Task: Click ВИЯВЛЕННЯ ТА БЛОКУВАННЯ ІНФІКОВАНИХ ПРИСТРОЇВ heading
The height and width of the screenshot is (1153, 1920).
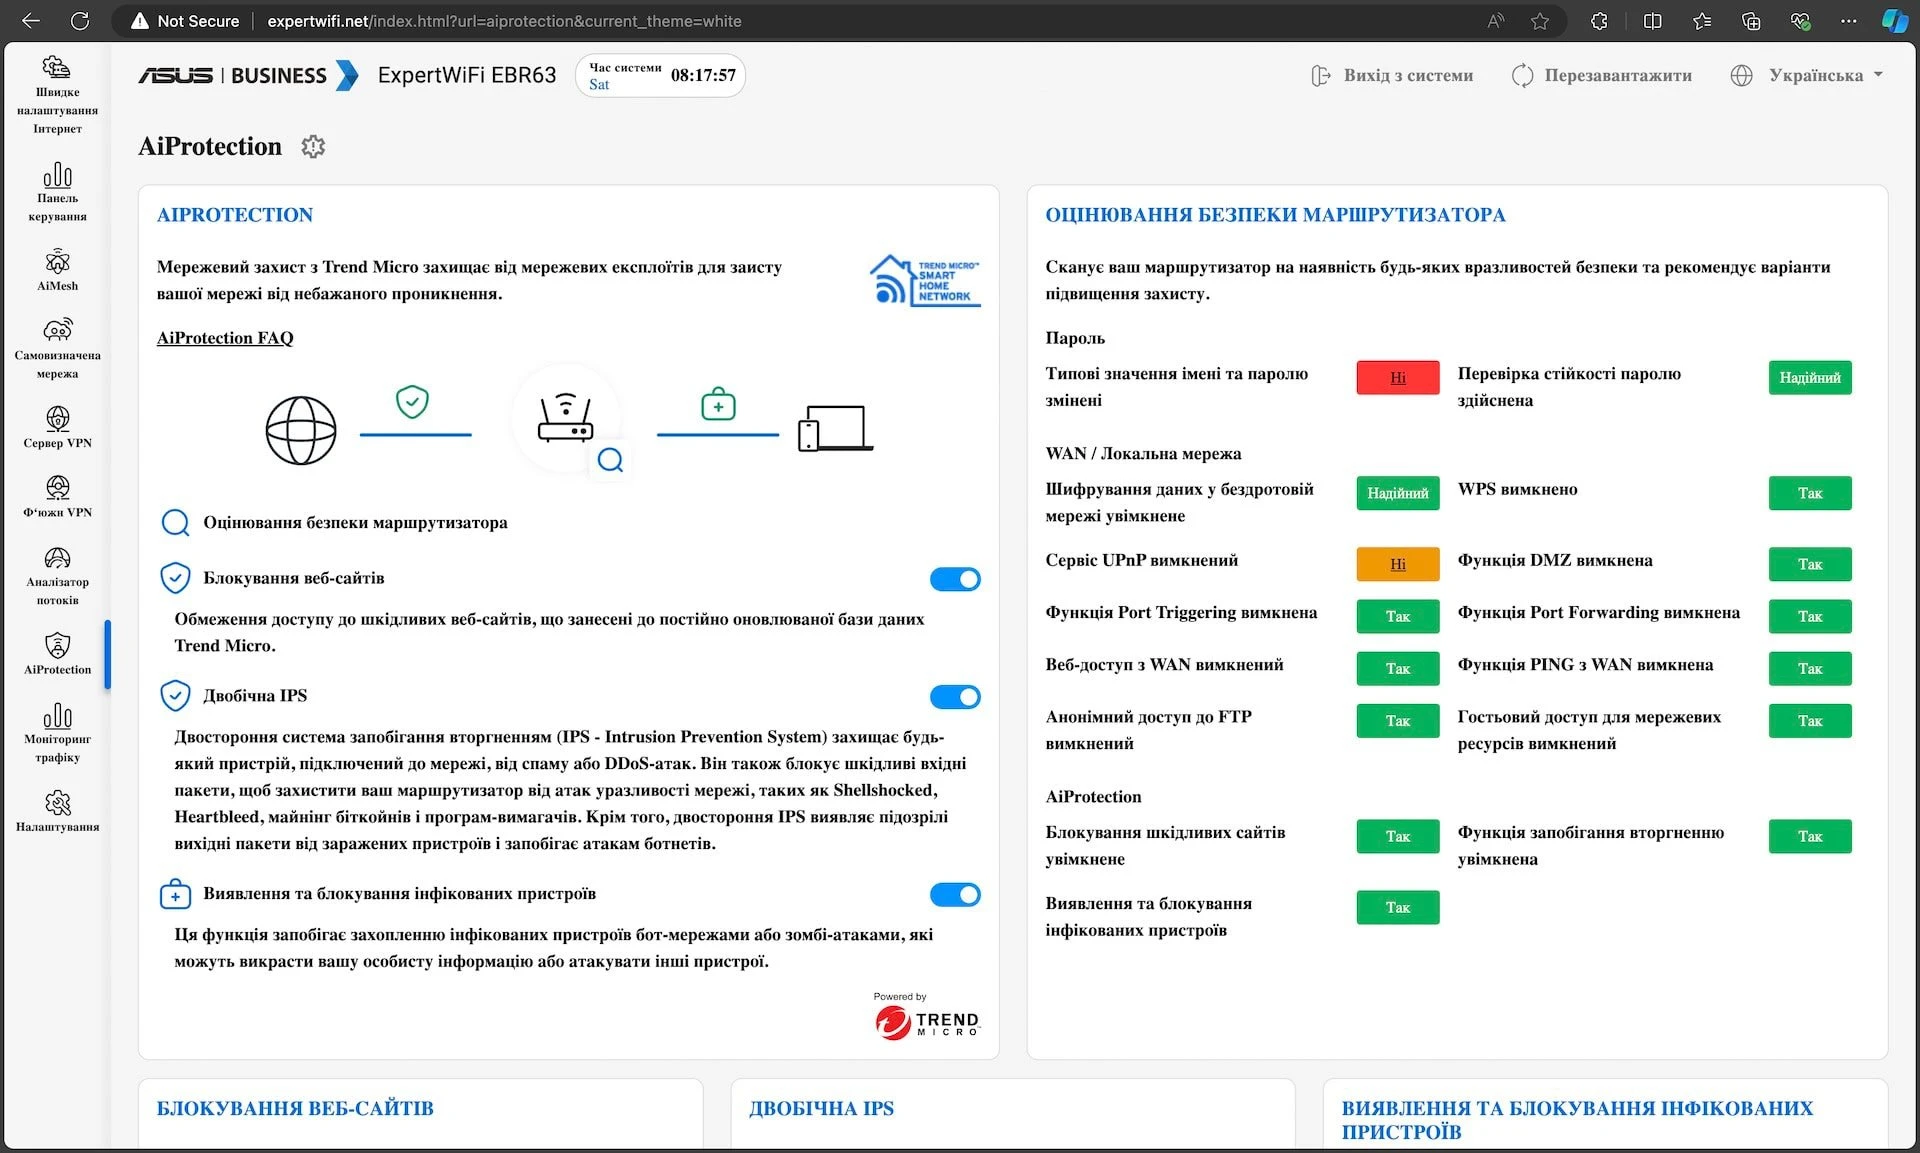Action: coord(1577,1120)
